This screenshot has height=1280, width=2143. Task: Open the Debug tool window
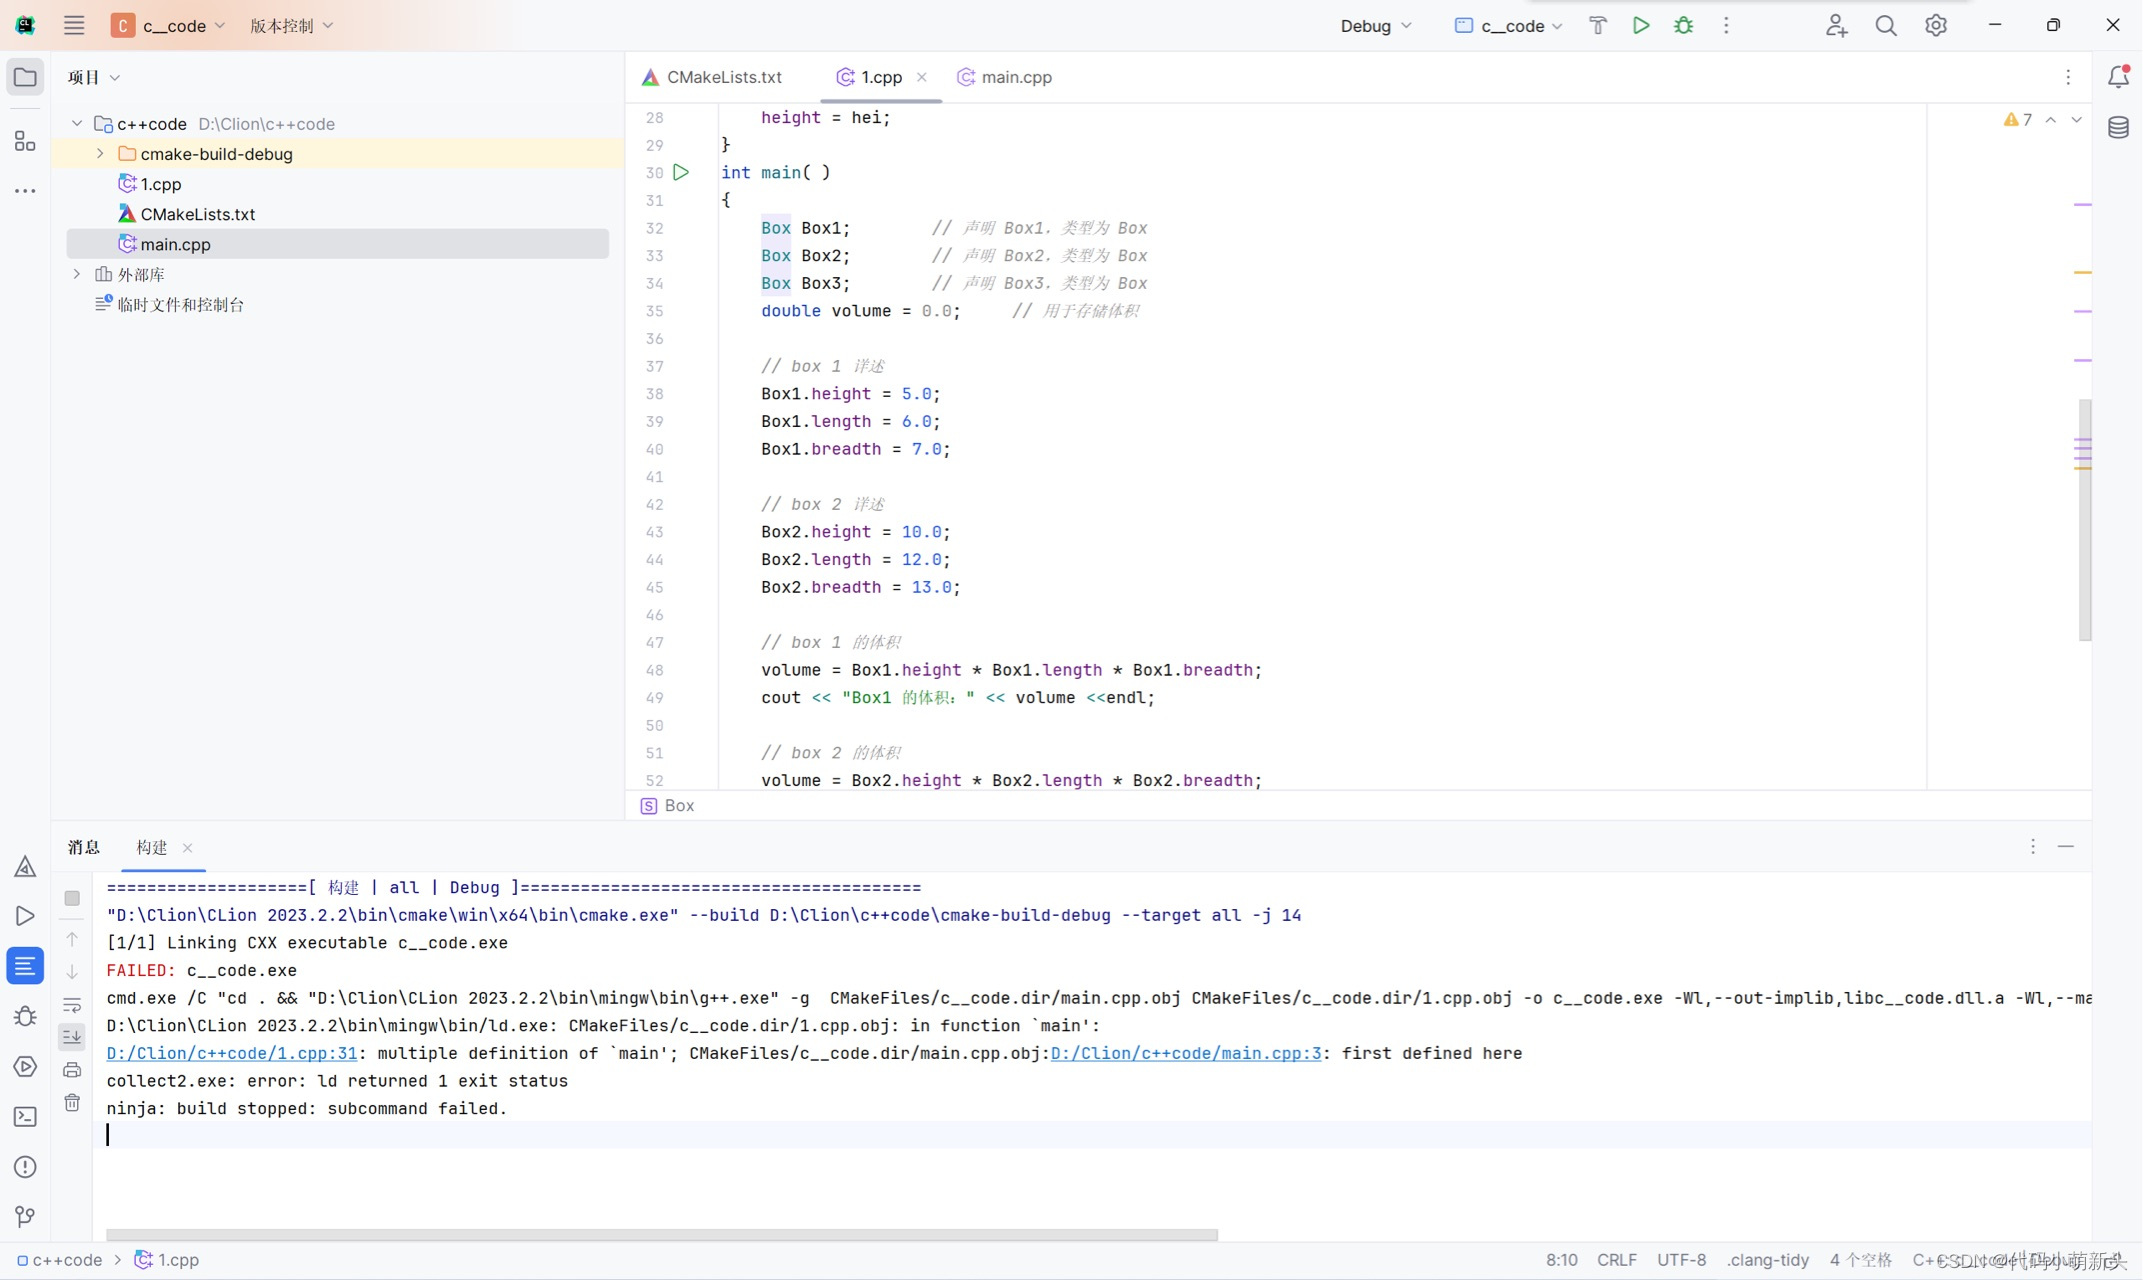coord(25,1016)
